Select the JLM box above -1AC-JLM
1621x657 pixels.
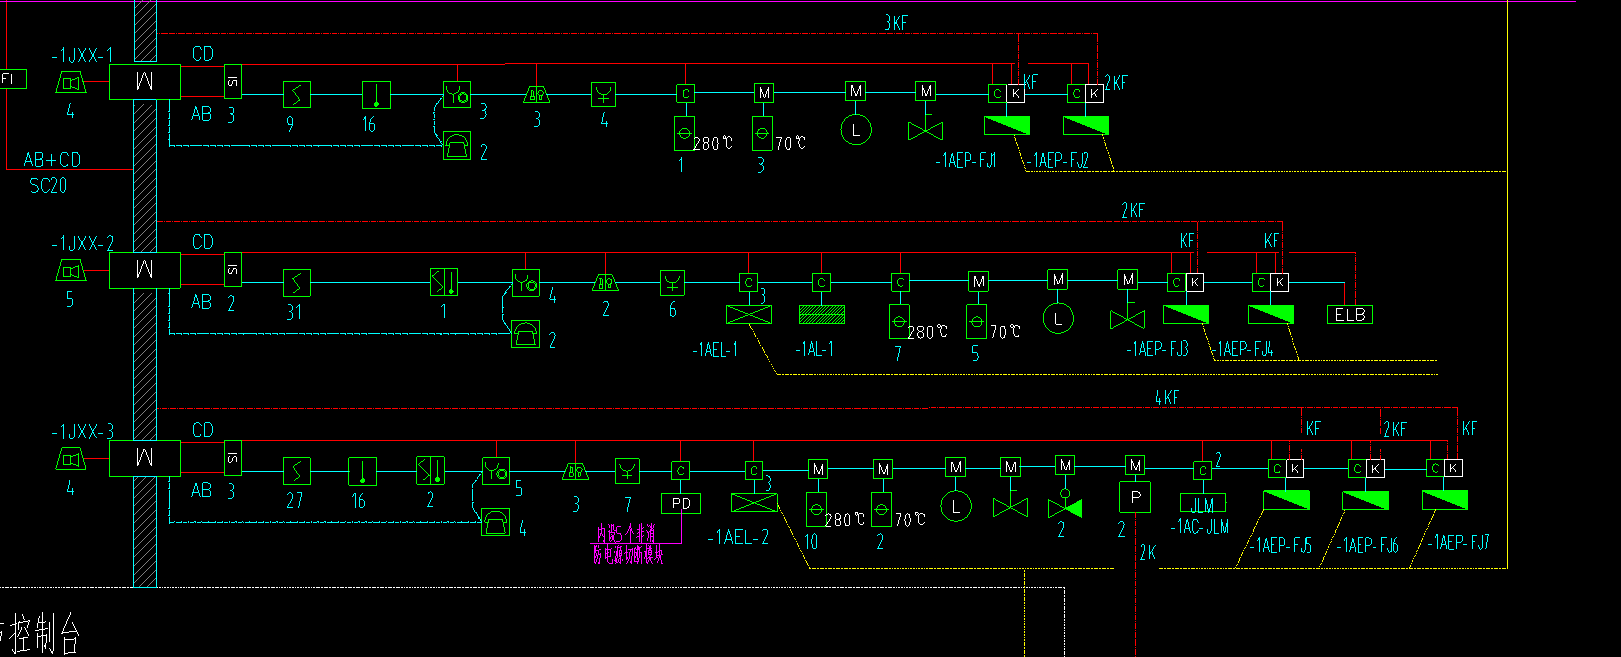pyautogui.click(x=1203, y=503)
